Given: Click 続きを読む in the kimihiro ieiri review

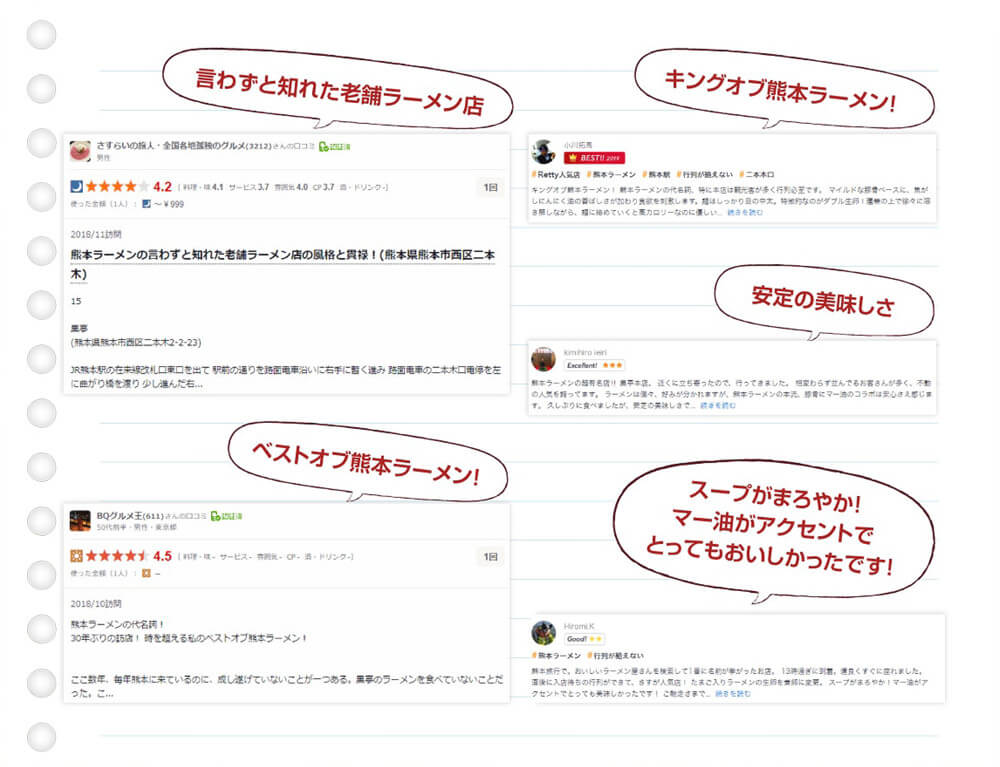Looking at the screenshot, I should 718,405.
